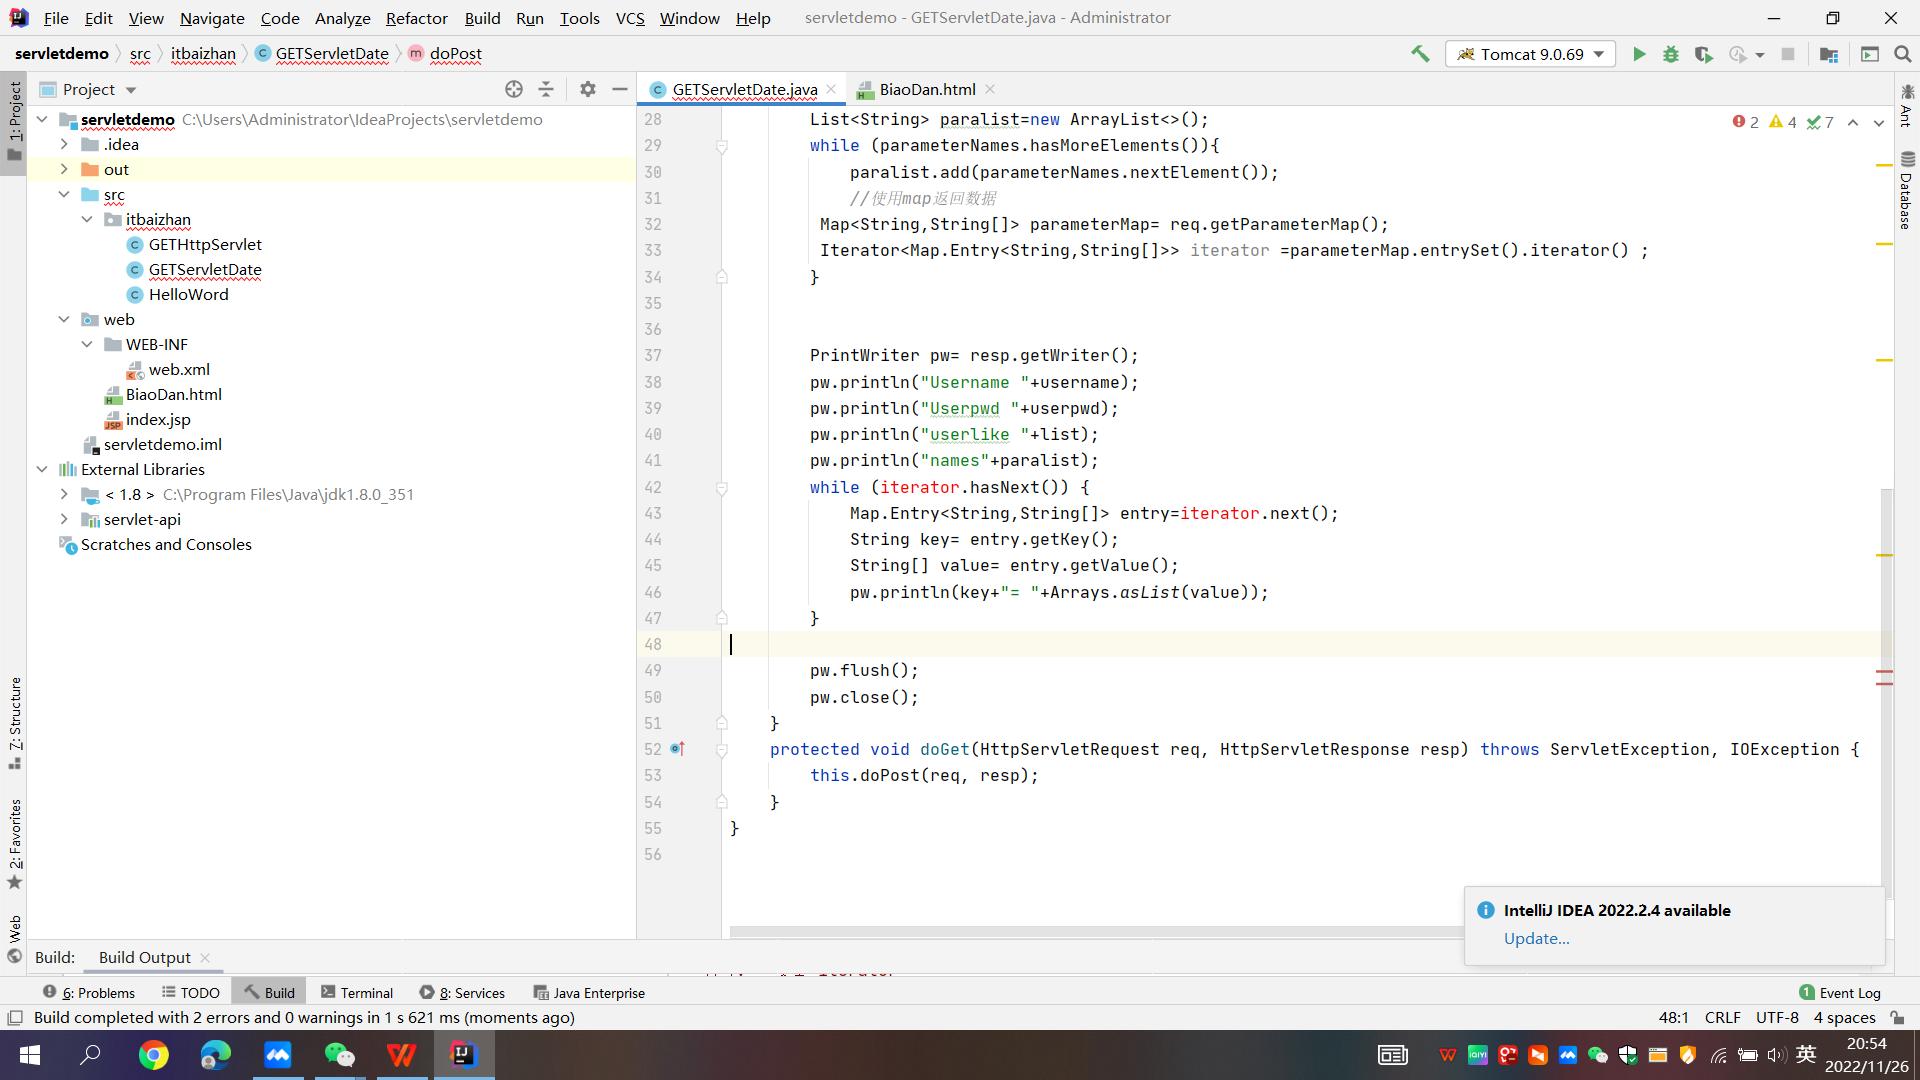Open the TODO tool window

click(x=190, y=993)
